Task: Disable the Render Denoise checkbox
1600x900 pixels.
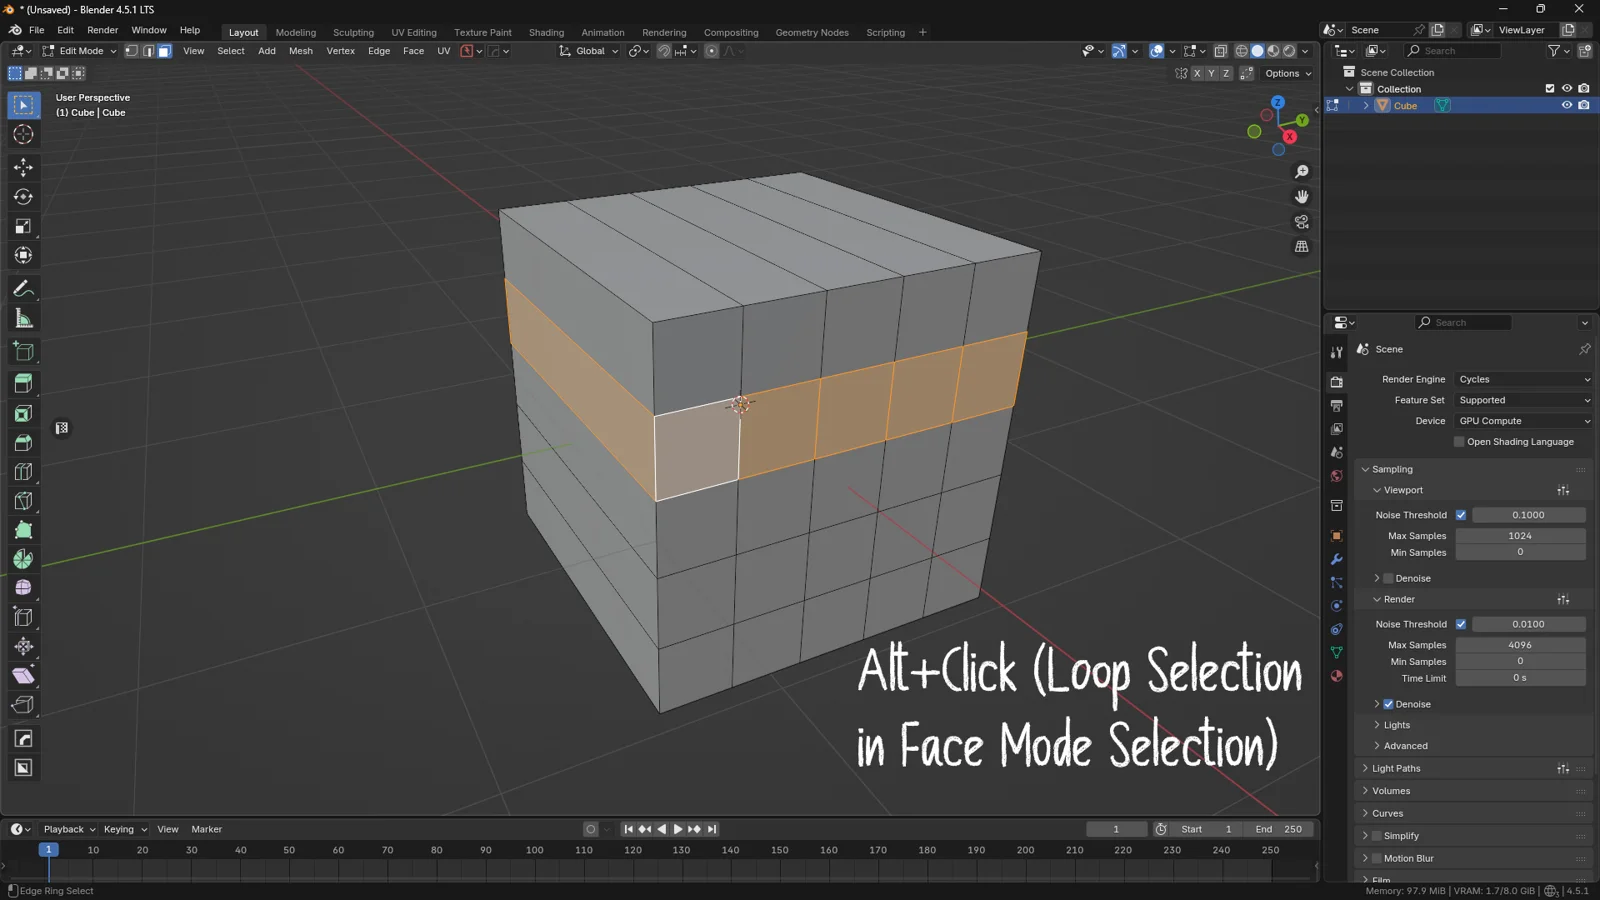Action: click(1388, 704)
